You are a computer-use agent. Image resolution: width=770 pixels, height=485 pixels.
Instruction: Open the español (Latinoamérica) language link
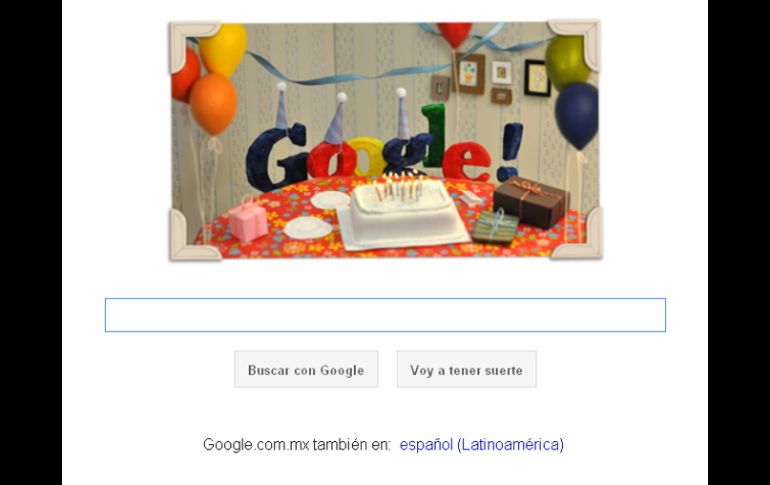click(x=481, y=444)
